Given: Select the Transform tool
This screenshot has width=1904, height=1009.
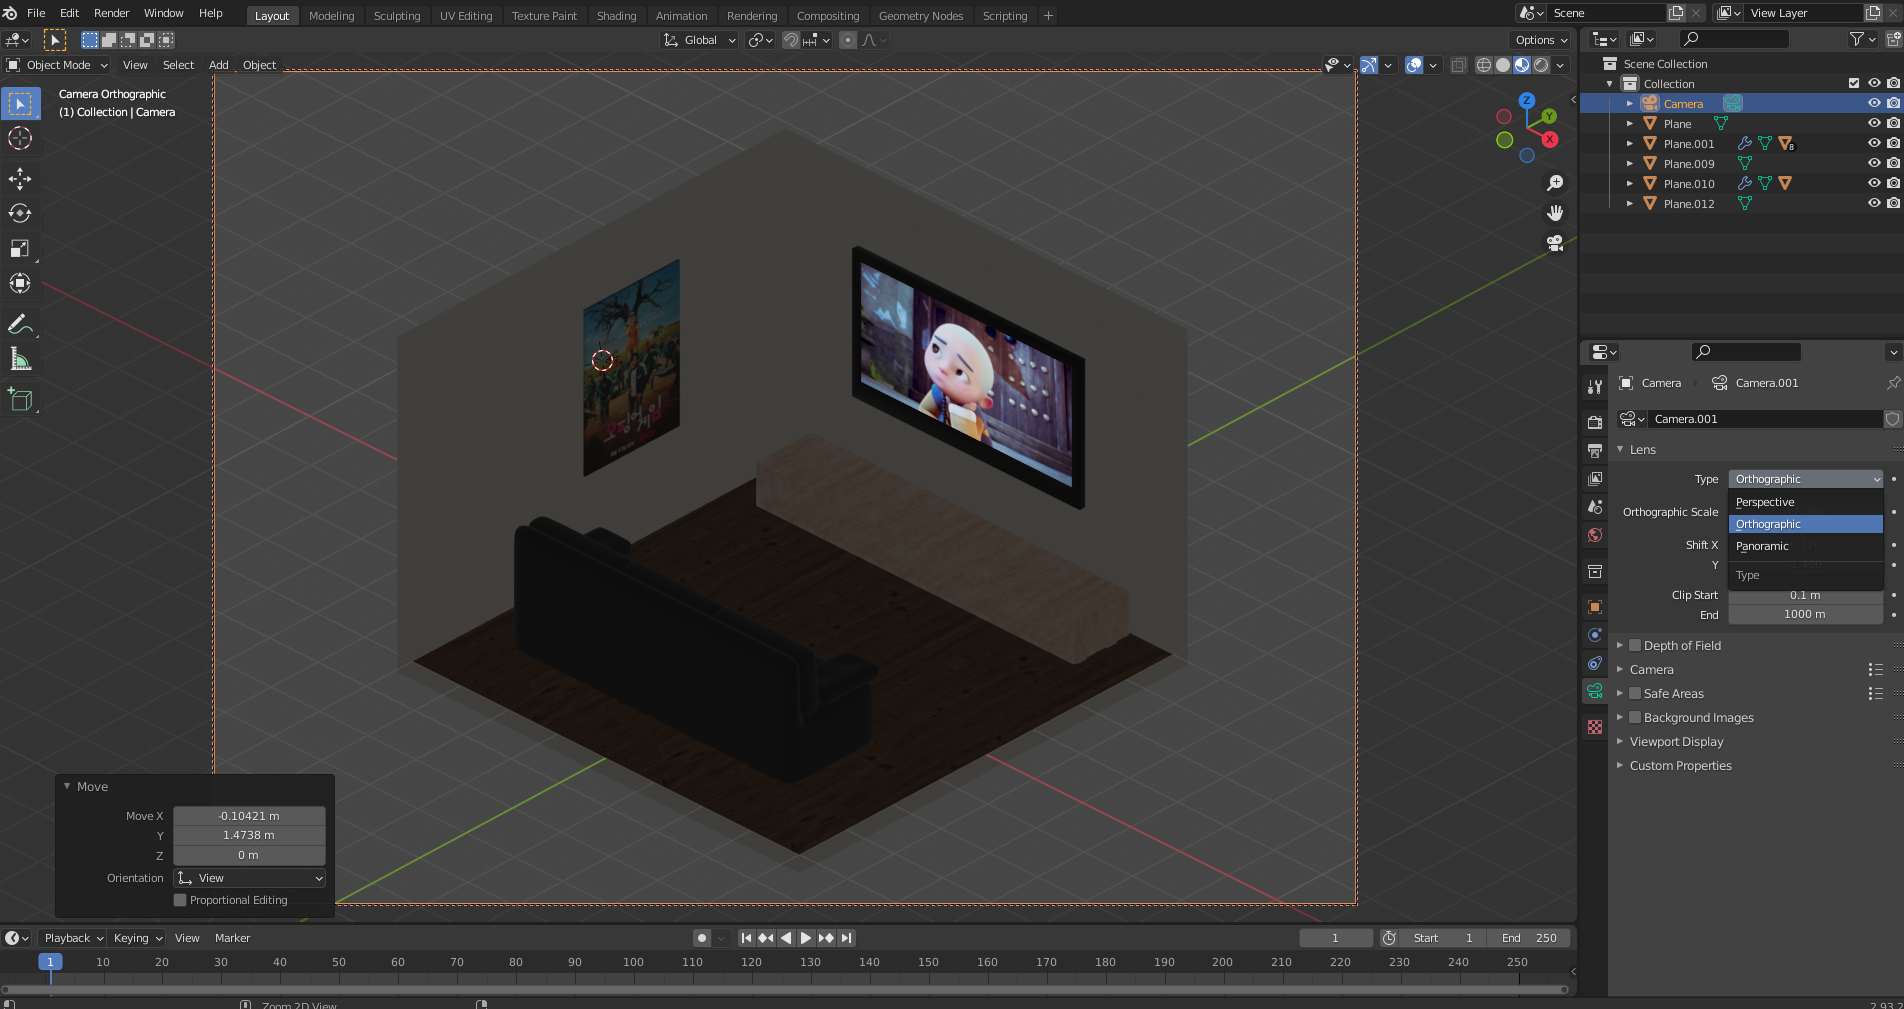Looking at the screenshot, I should (x=20, y=283).
